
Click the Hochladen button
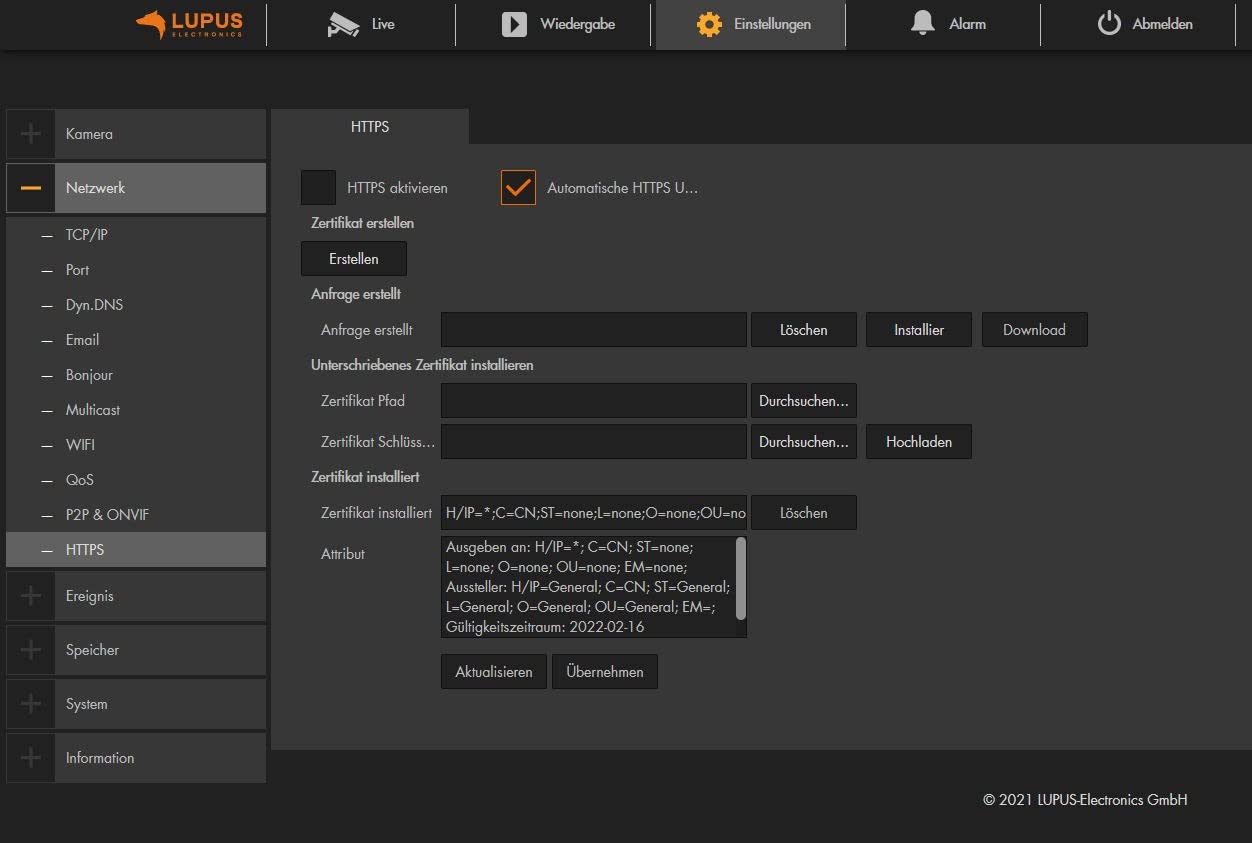[919, 442]
